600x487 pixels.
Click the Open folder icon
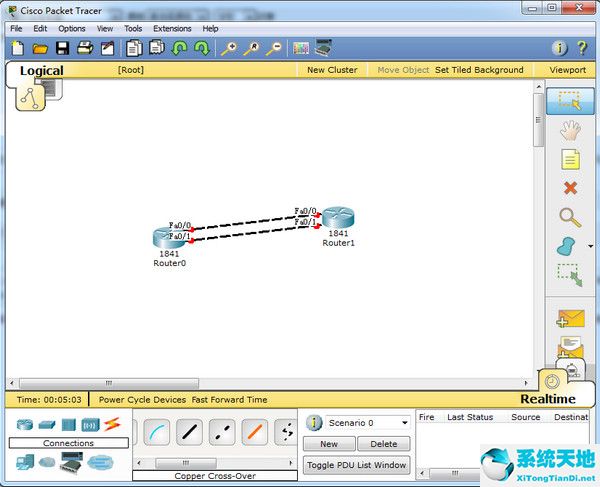[x=40, y=49]
